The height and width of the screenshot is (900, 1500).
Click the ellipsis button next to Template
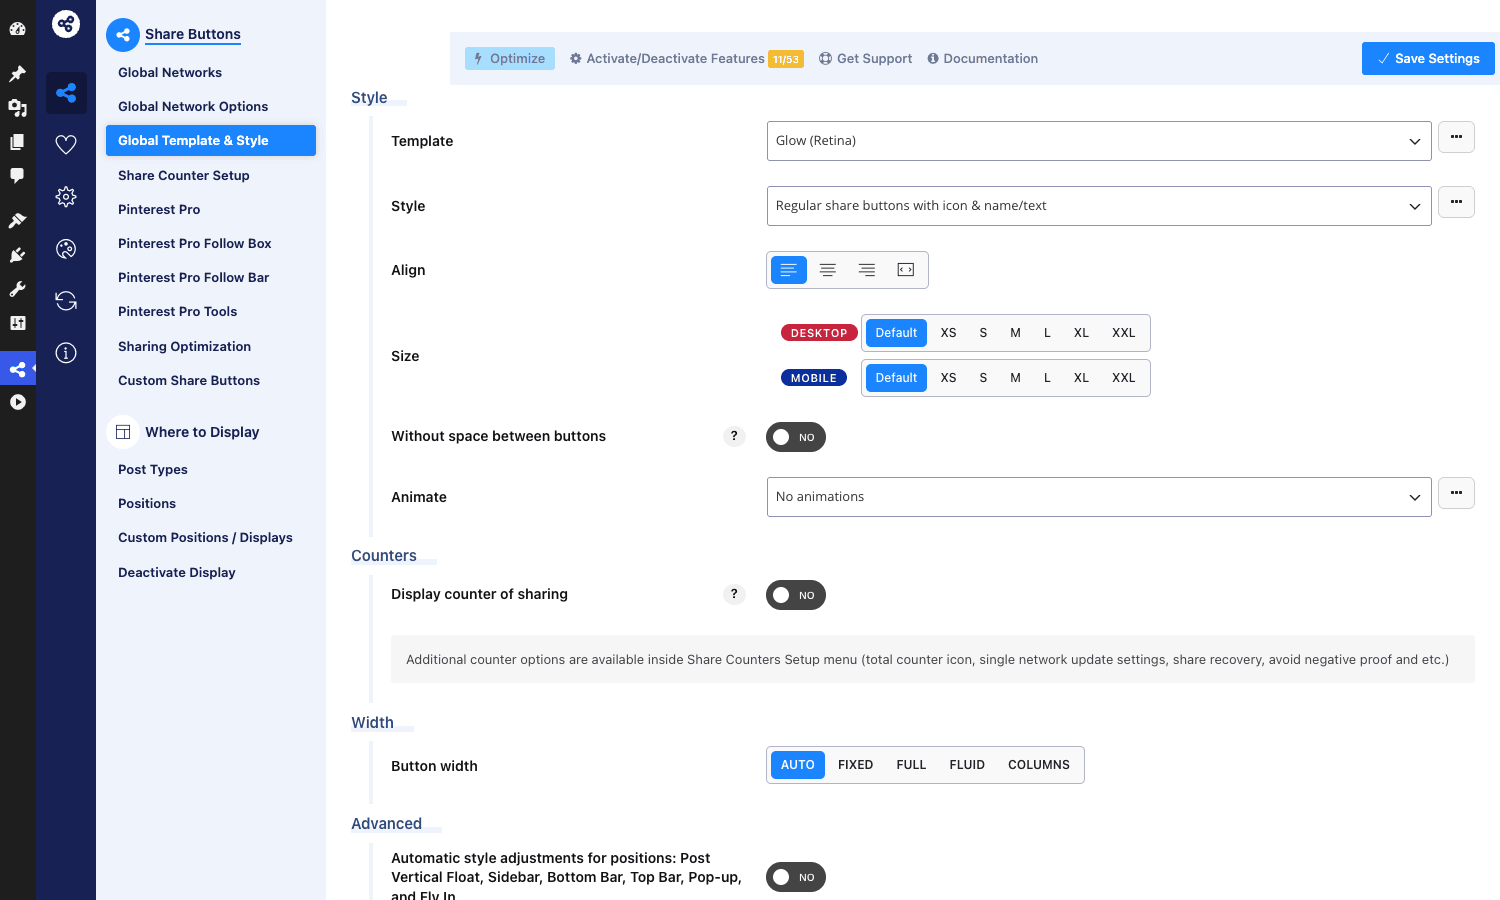[x=1456, y=137]
